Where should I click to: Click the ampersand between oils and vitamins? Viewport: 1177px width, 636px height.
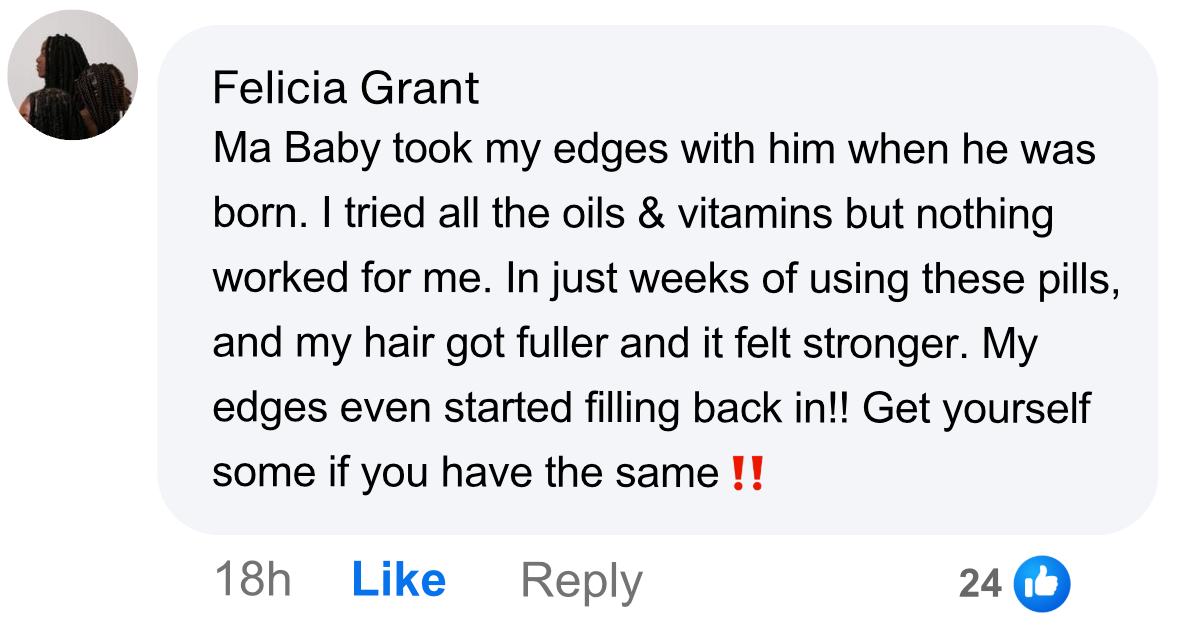(x=651, y=214)
